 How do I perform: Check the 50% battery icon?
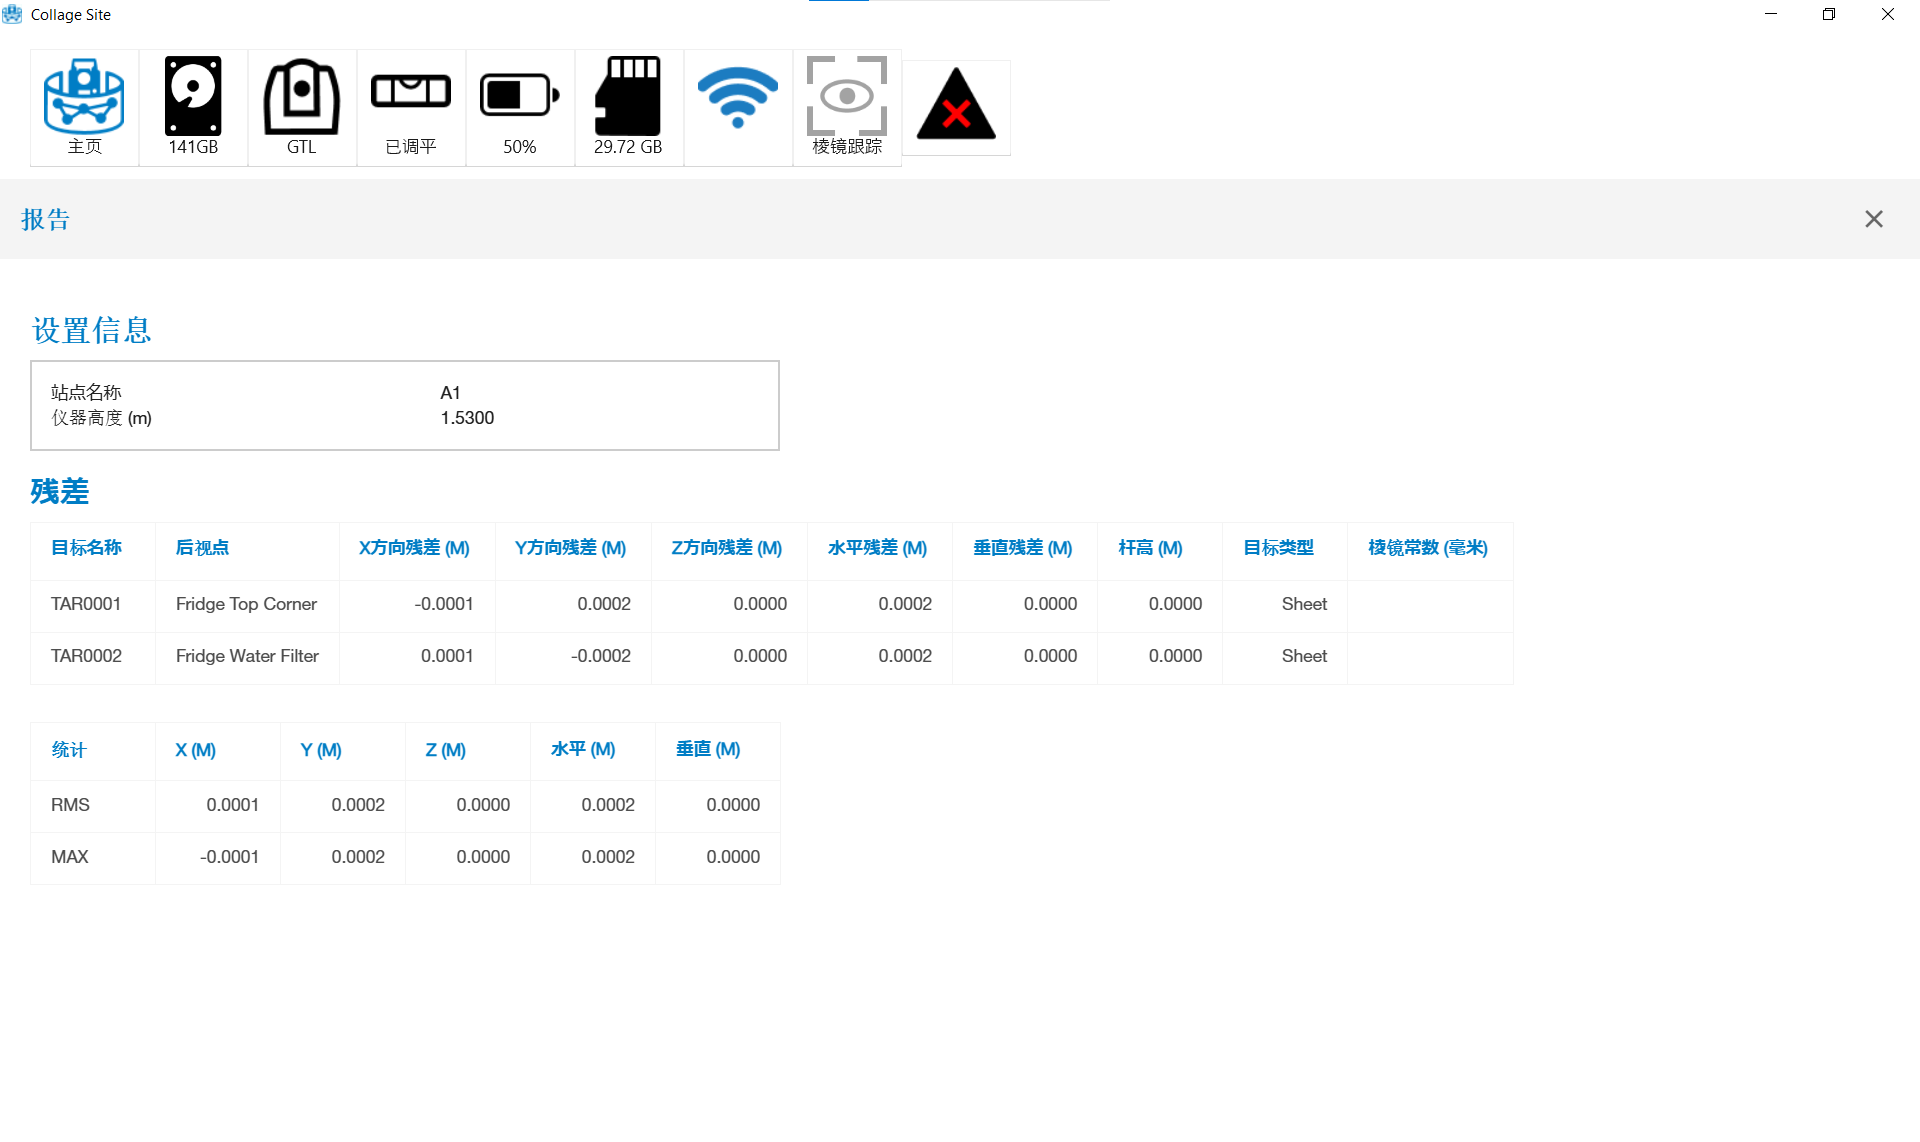pos(520,107)
